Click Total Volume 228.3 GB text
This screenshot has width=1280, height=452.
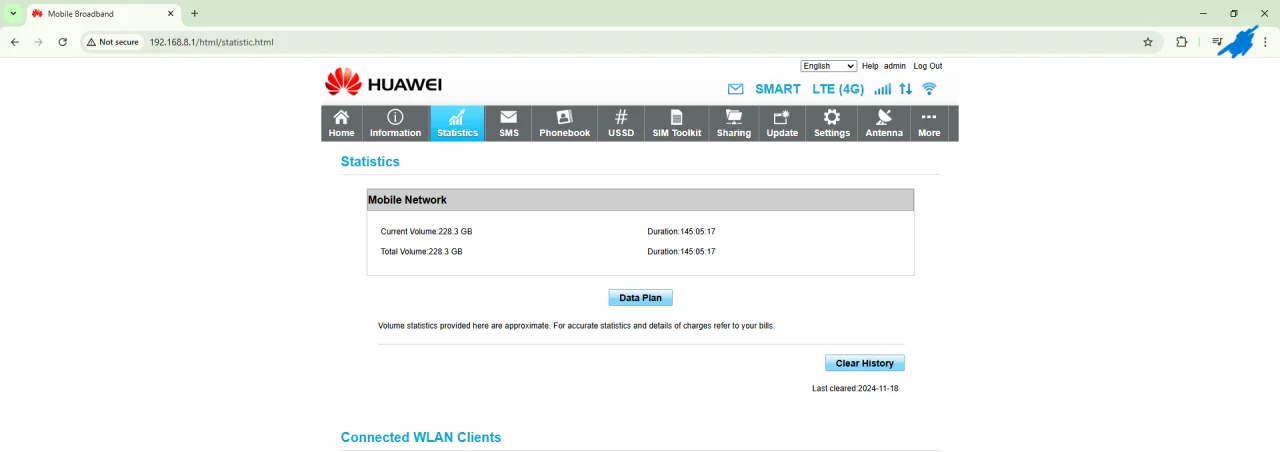click(422, 252)
